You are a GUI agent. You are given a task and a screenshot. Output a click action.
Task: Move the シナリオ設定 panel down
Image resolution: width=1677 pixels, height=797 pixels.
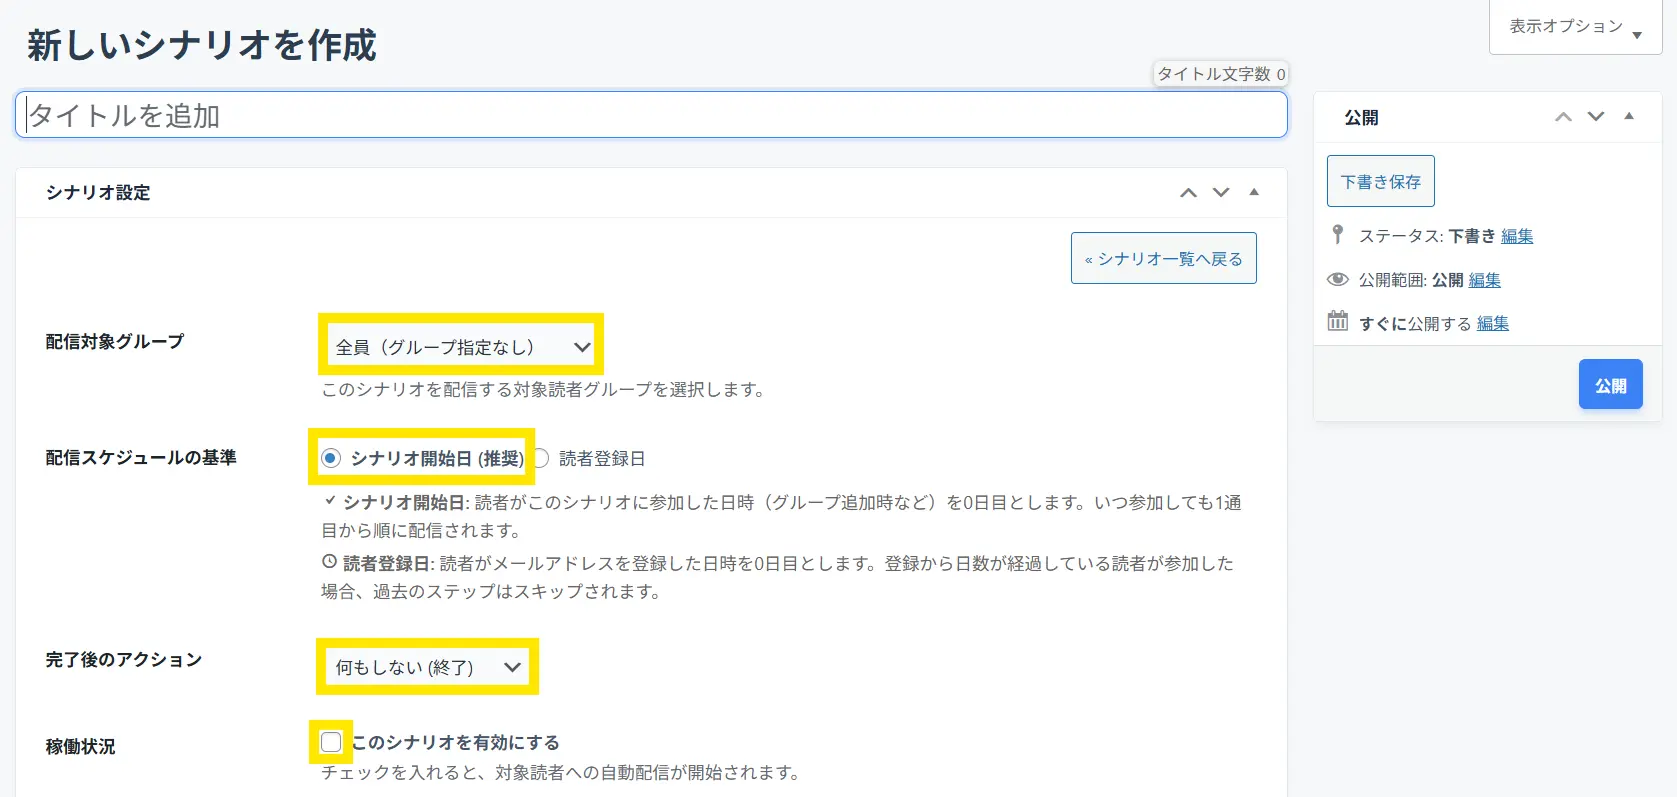pos(1221,193)
